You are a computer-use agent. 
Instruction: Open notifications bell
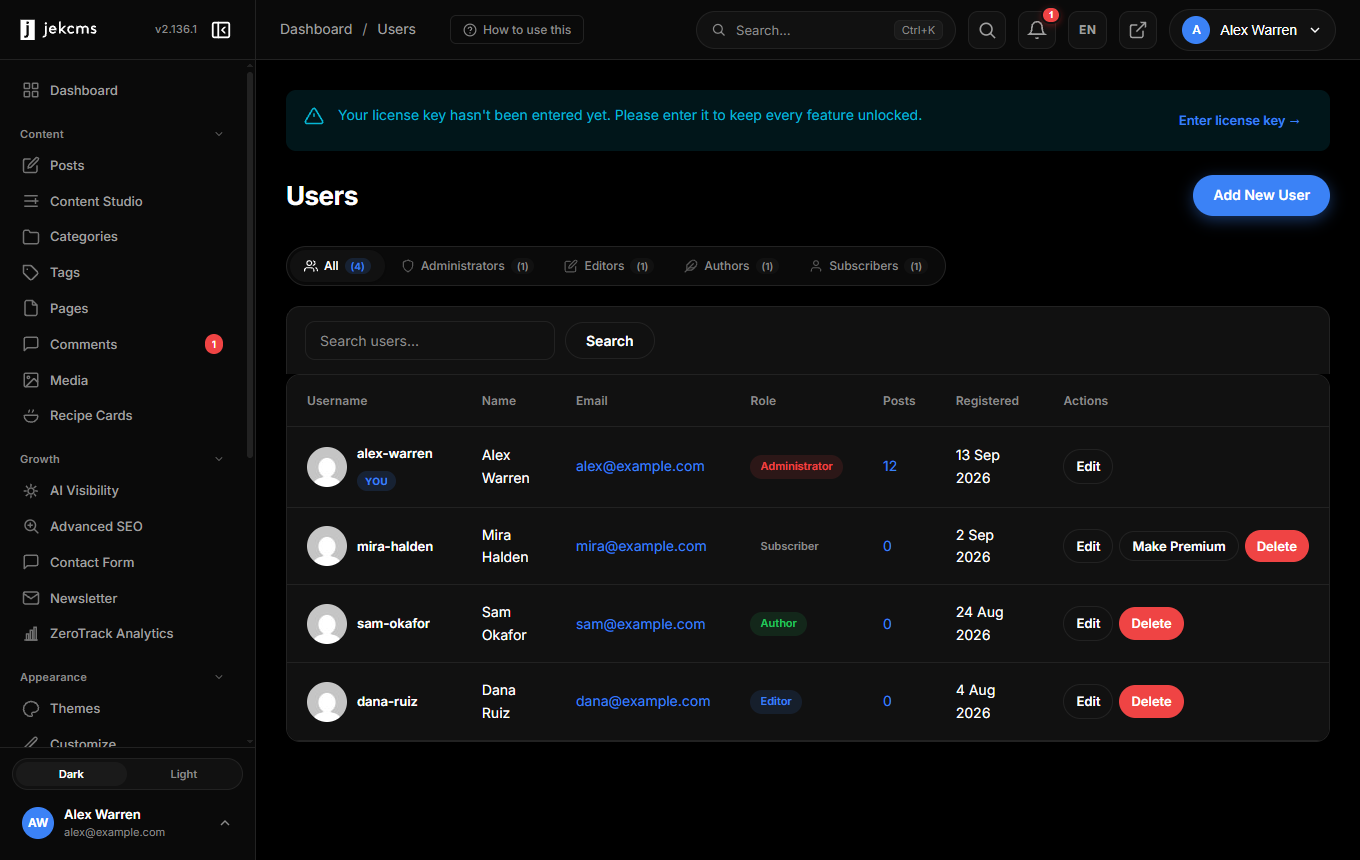coord(1037,30)
